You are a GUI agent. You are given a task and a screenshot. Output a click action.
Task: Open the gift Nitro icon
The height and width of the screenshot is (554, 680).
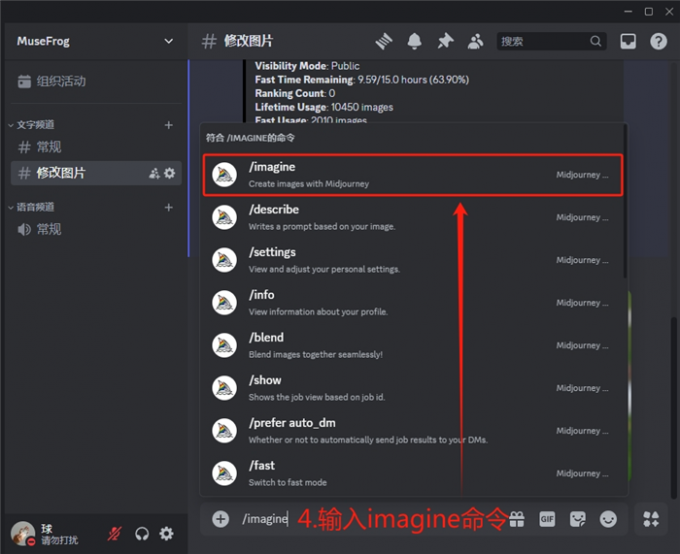point(517,519)
